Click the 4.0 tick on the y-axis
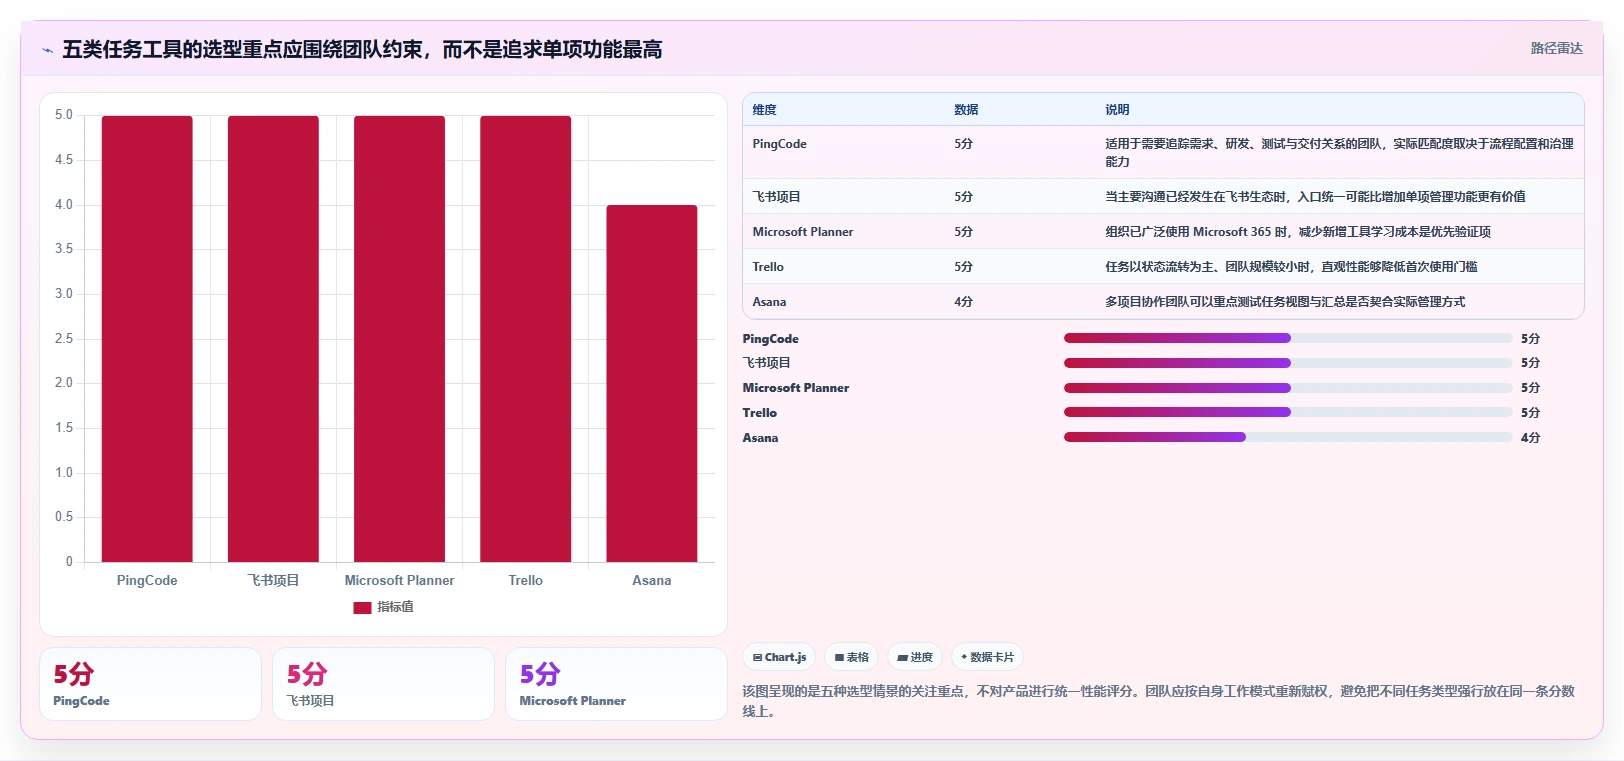1624x761 pixels. pyautogui.click(x=64, y=205)
